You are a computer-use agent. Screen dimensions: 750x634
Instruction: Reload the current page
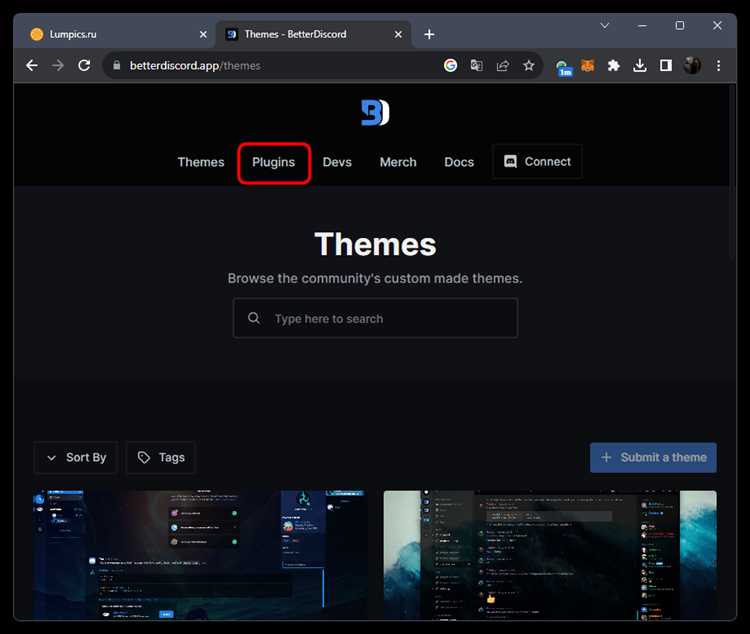84,65
